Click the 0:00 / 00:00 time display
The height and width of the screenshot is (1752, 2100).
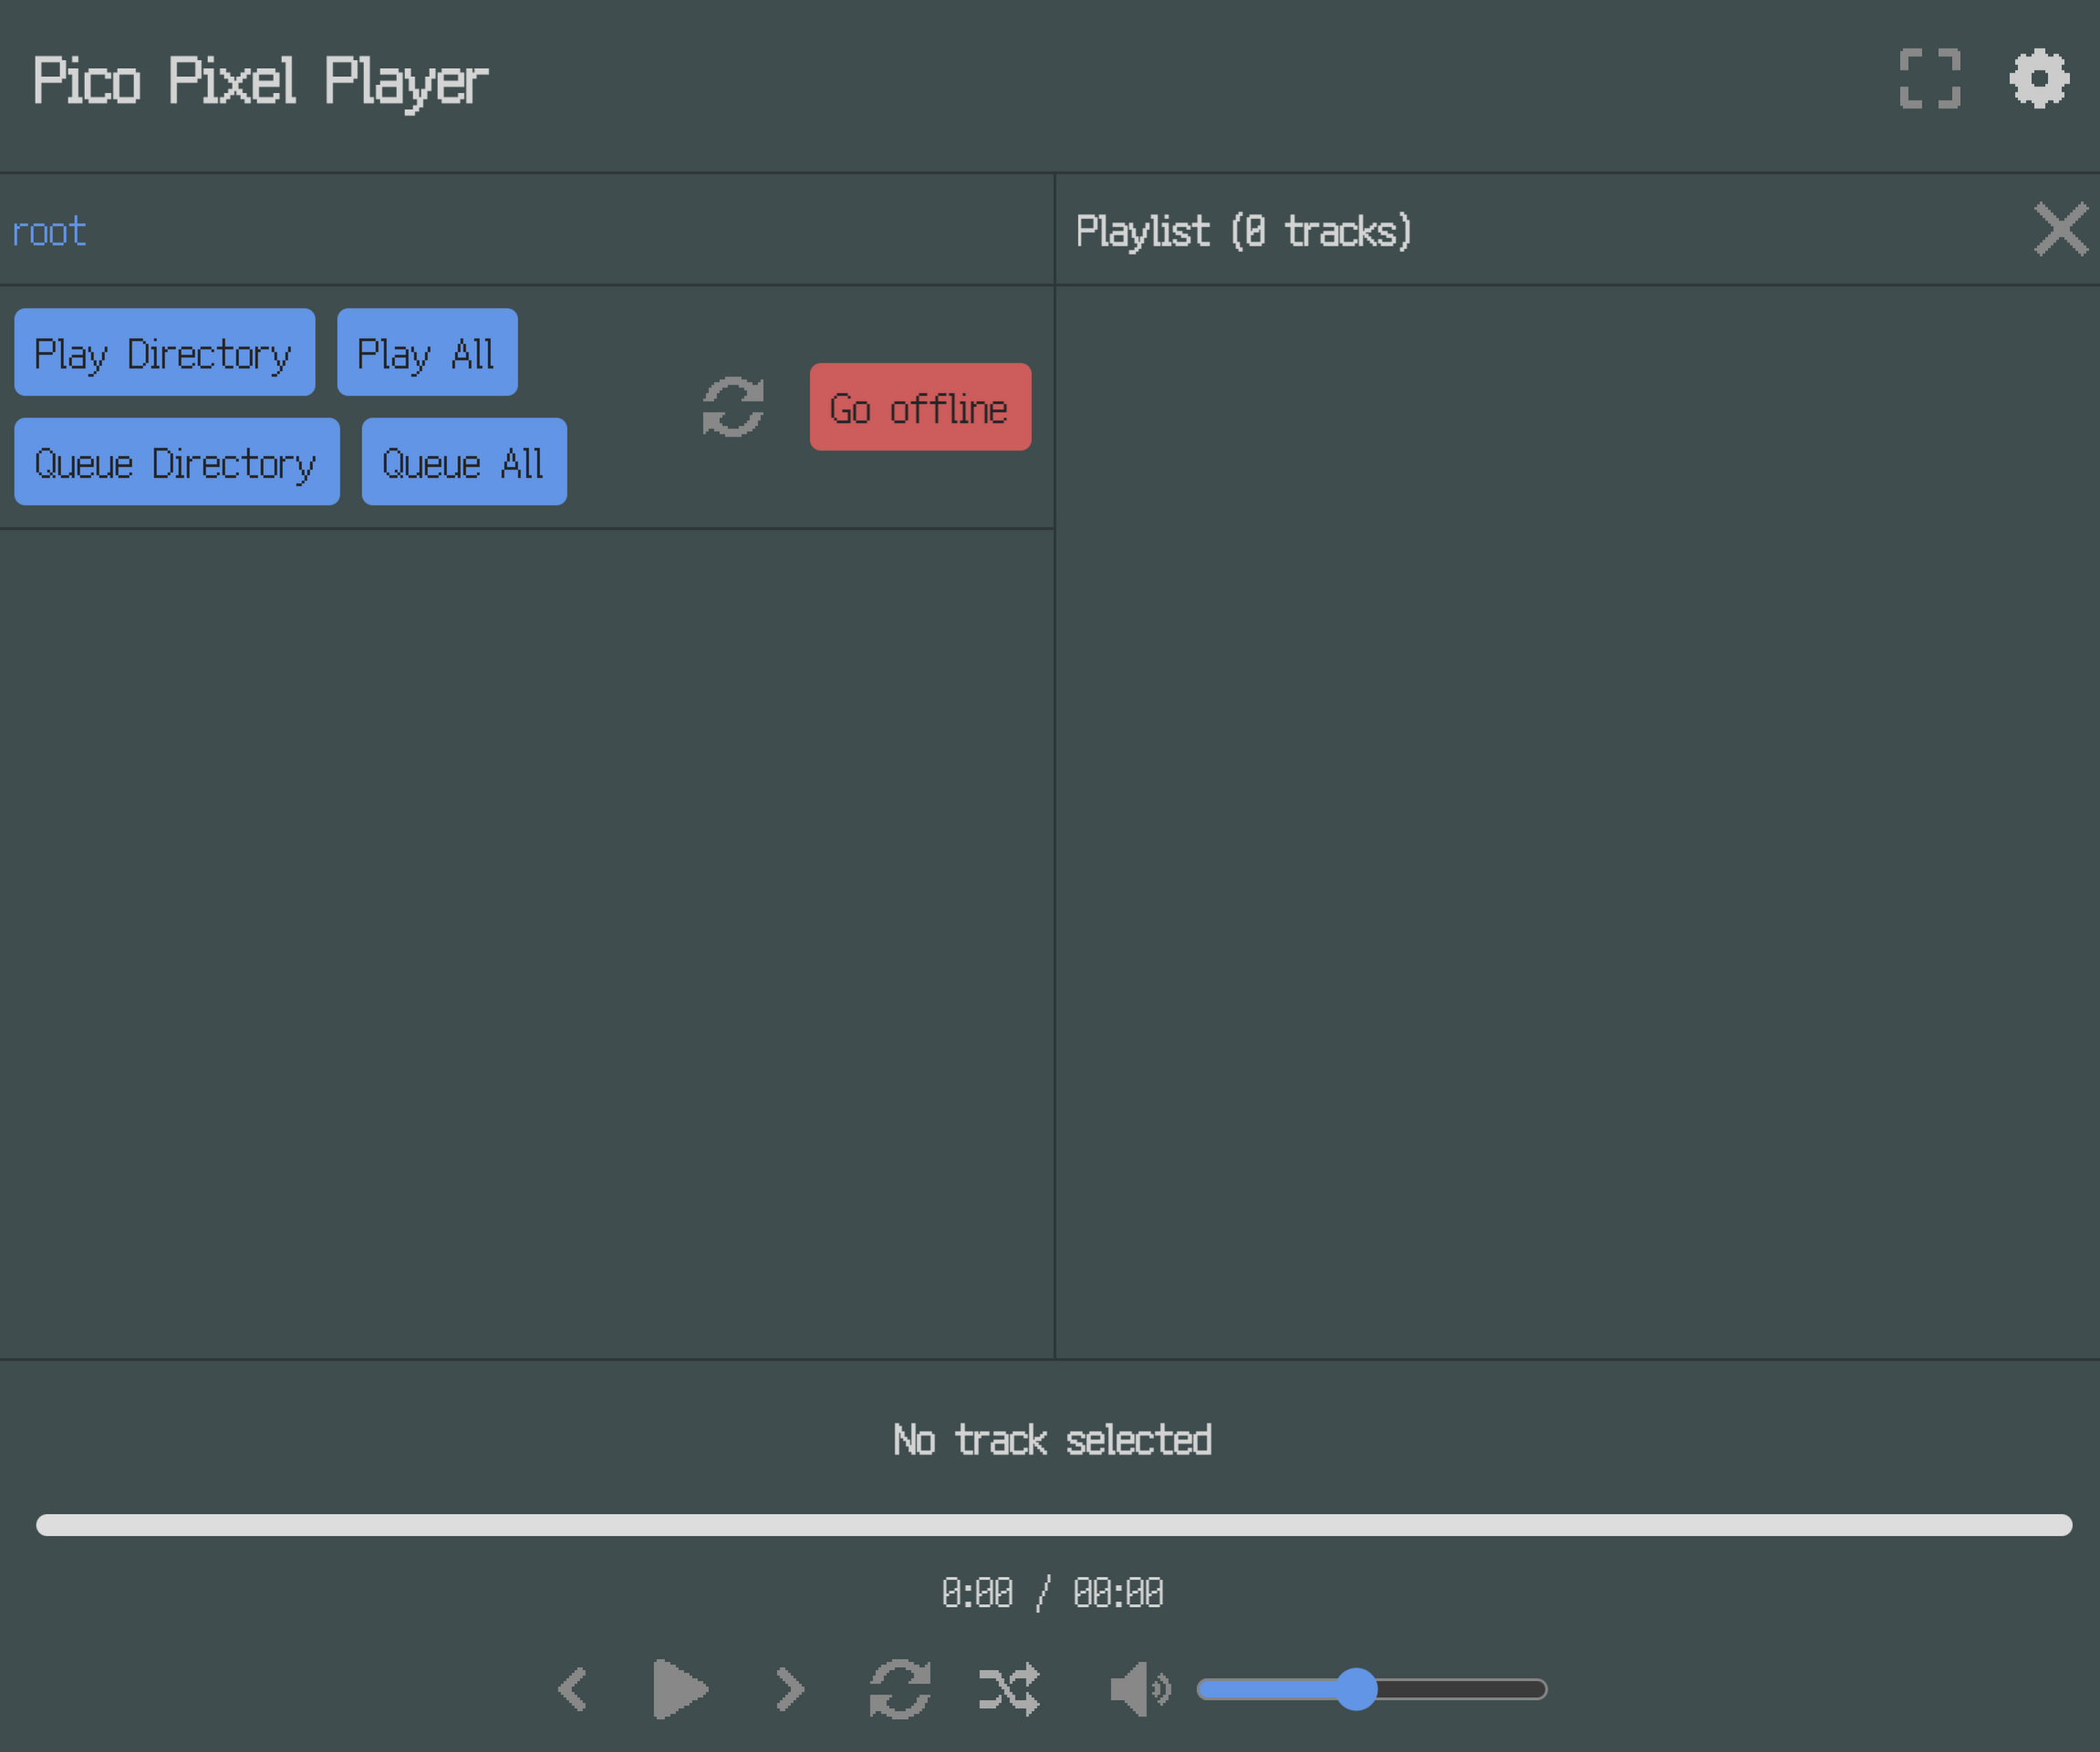point(1052,1592)
